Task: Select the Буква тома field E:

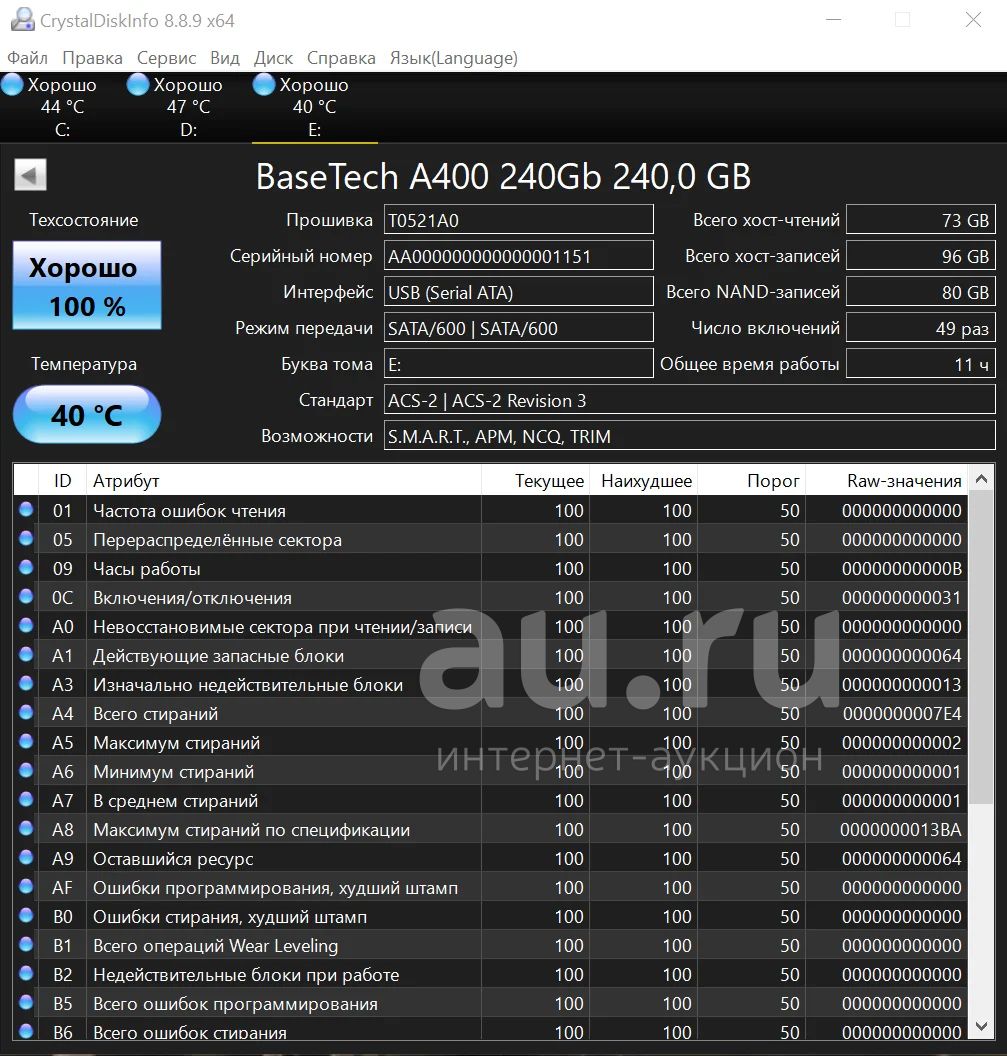Action: click(x=519, y=364)
